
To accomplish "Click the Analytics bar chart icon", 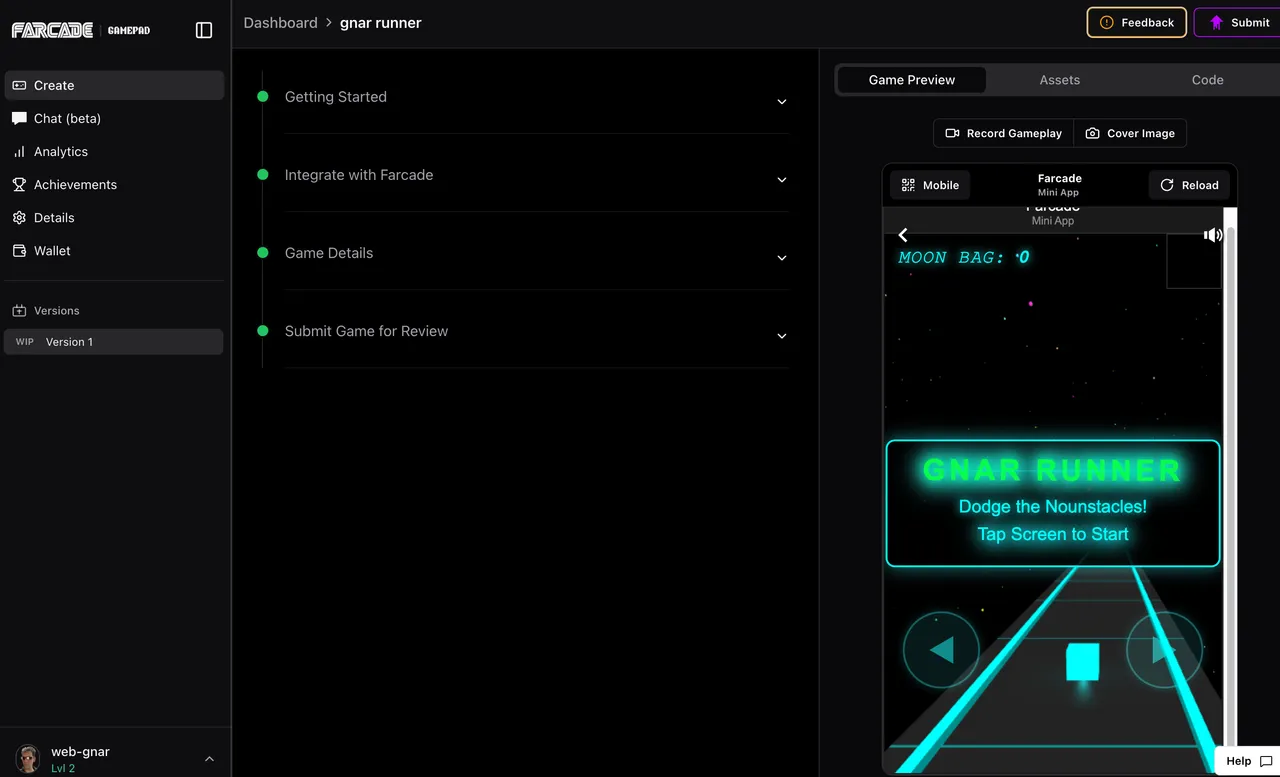I will [19, 152].
